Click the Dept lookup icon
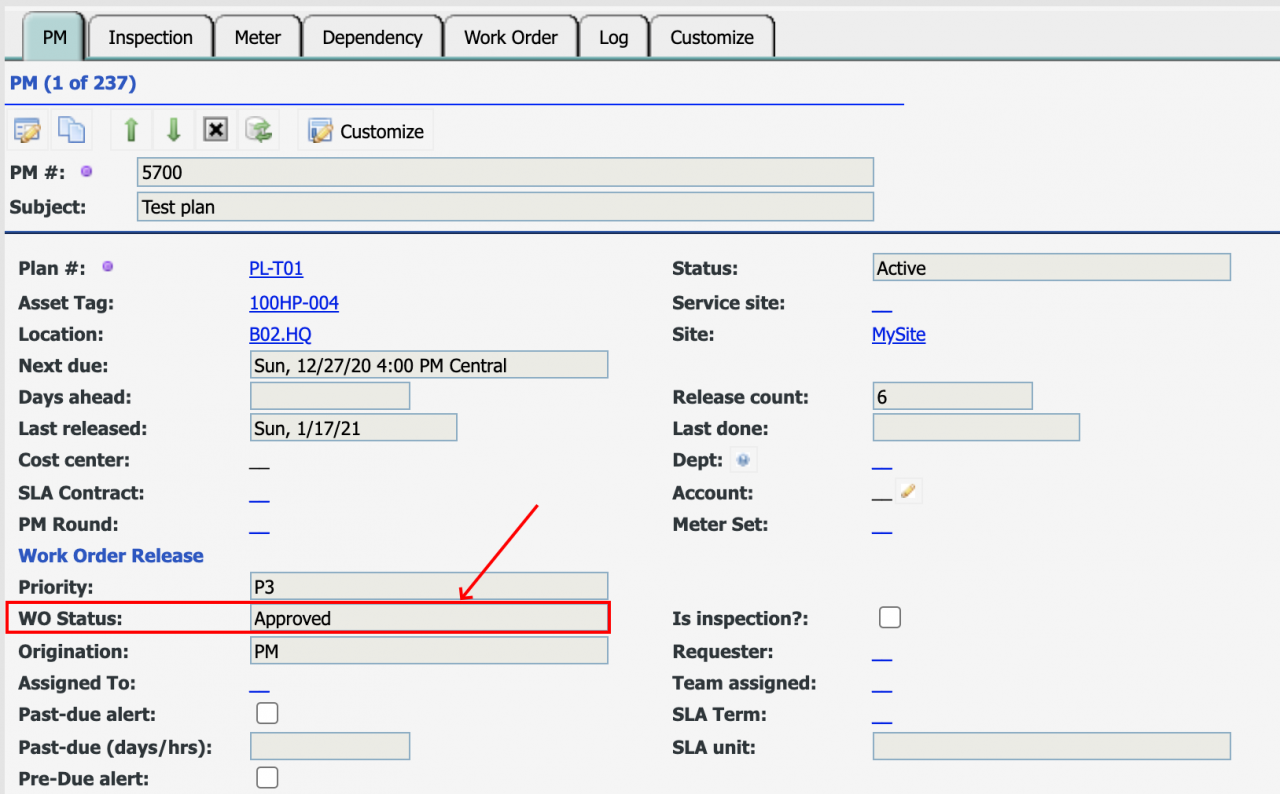1280x794 pixels. click(x=743, y=461)
